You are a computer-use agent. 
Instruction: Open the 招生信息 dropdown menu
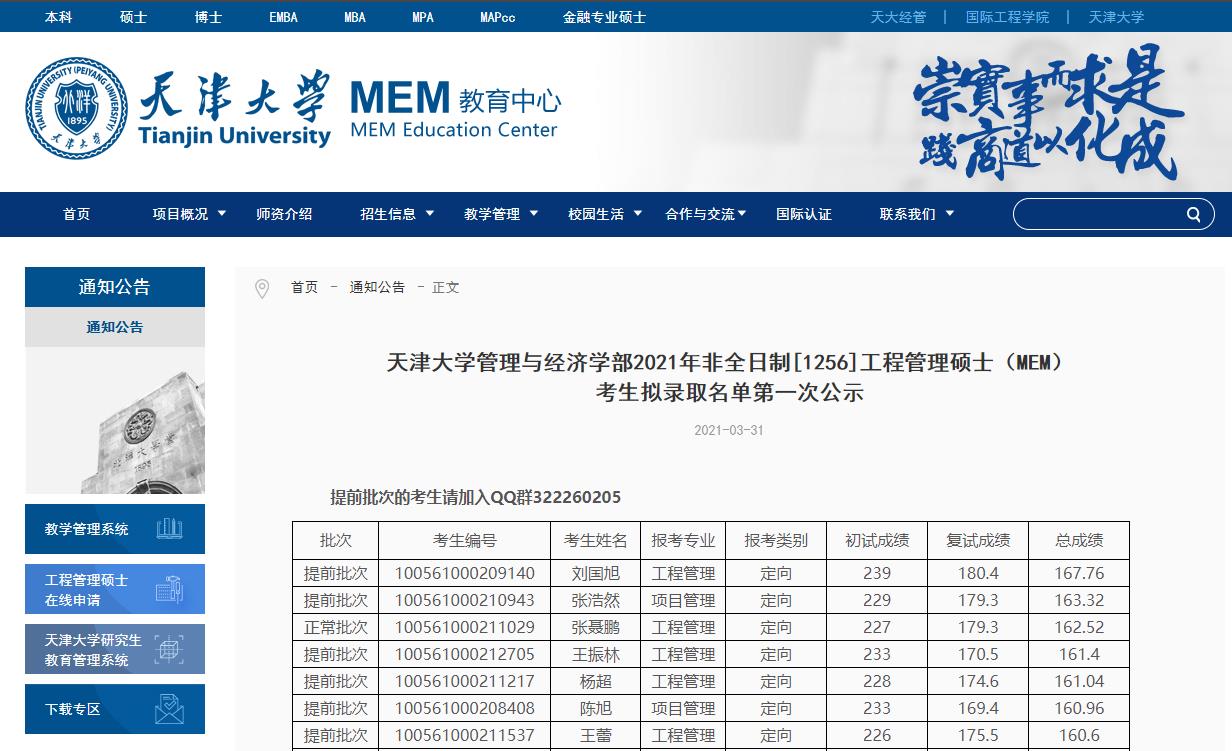tap(390, 213)
